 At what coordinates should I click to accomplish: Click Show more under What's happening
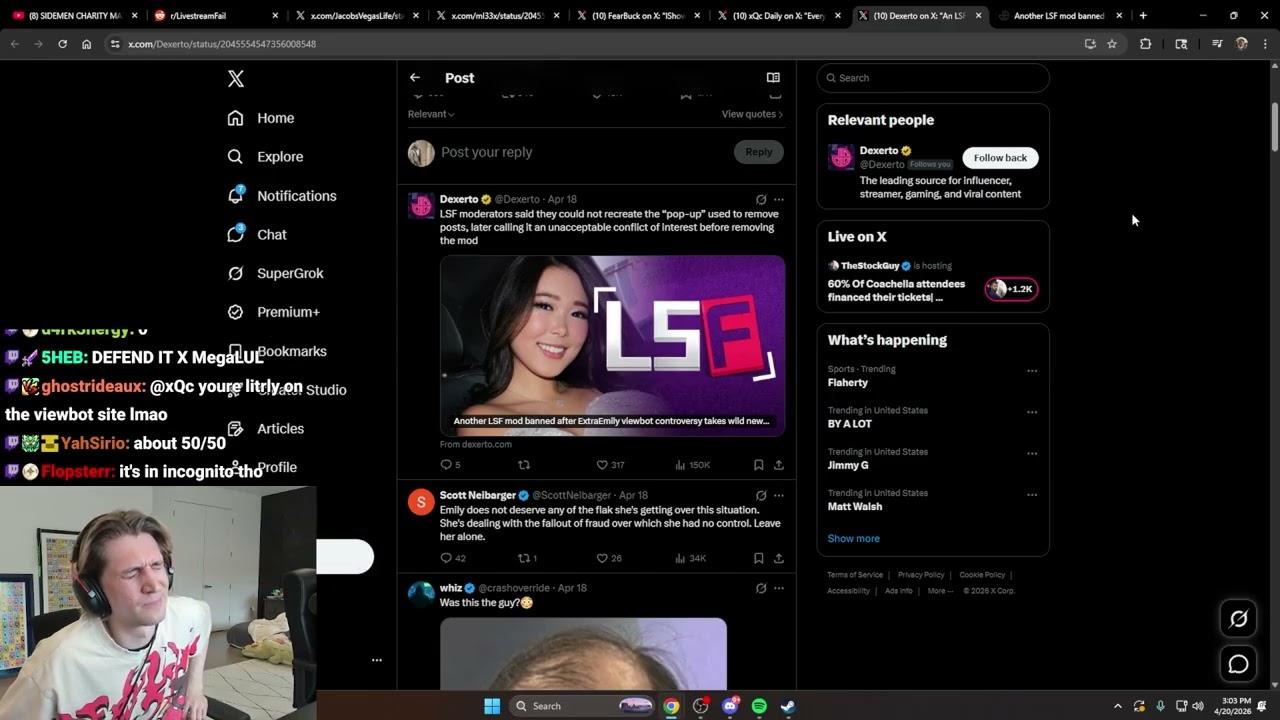point(853,539)
